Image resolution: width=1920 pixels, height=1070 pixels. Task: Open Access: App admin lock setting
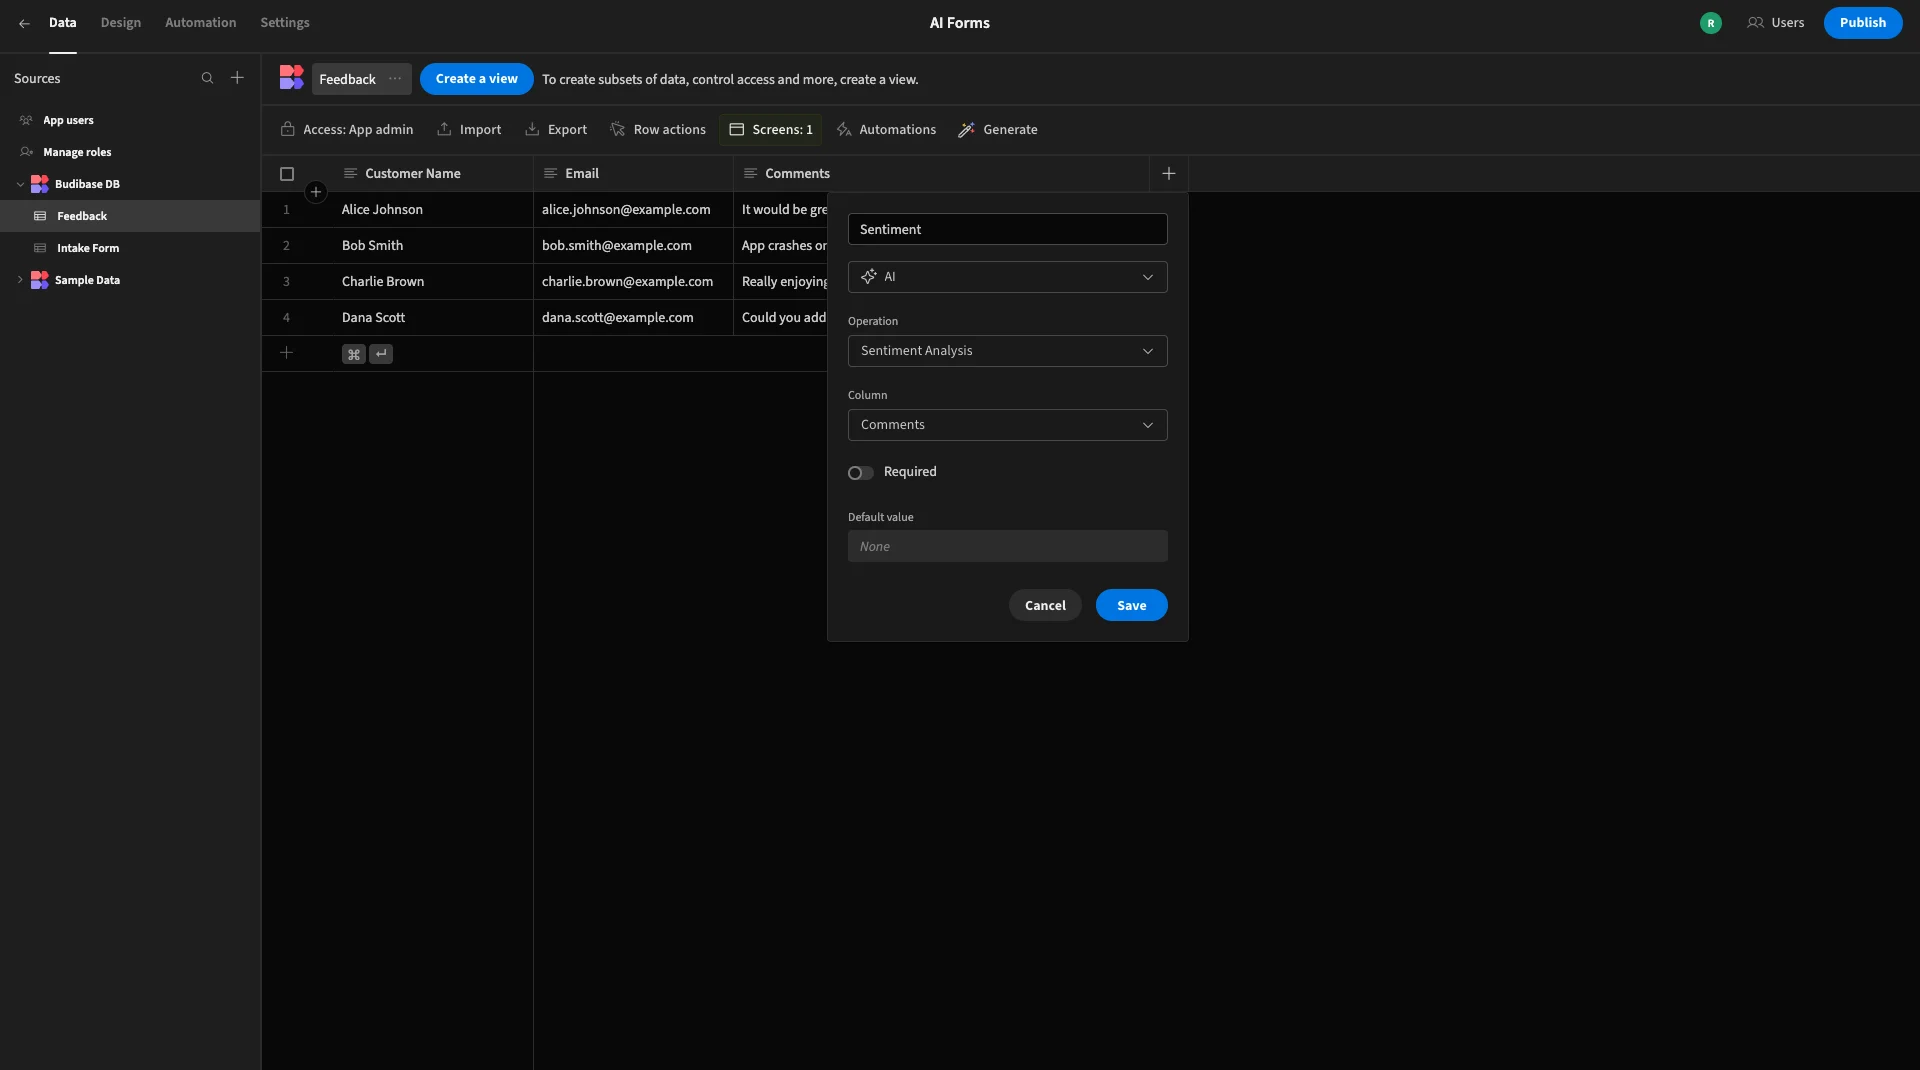coord(346,130)
